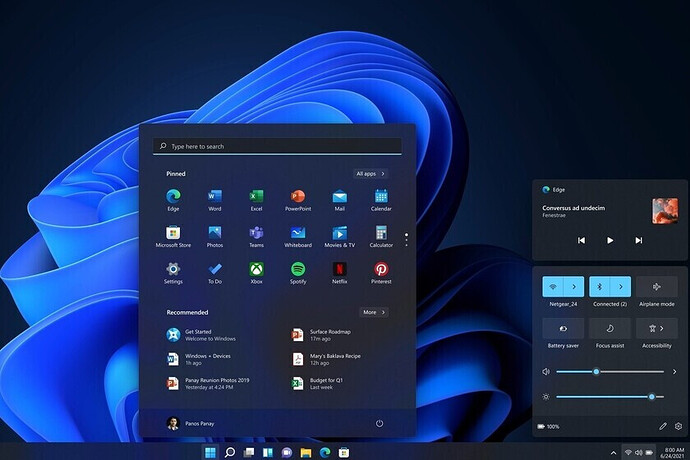Open the Mail app

point(339,200)
